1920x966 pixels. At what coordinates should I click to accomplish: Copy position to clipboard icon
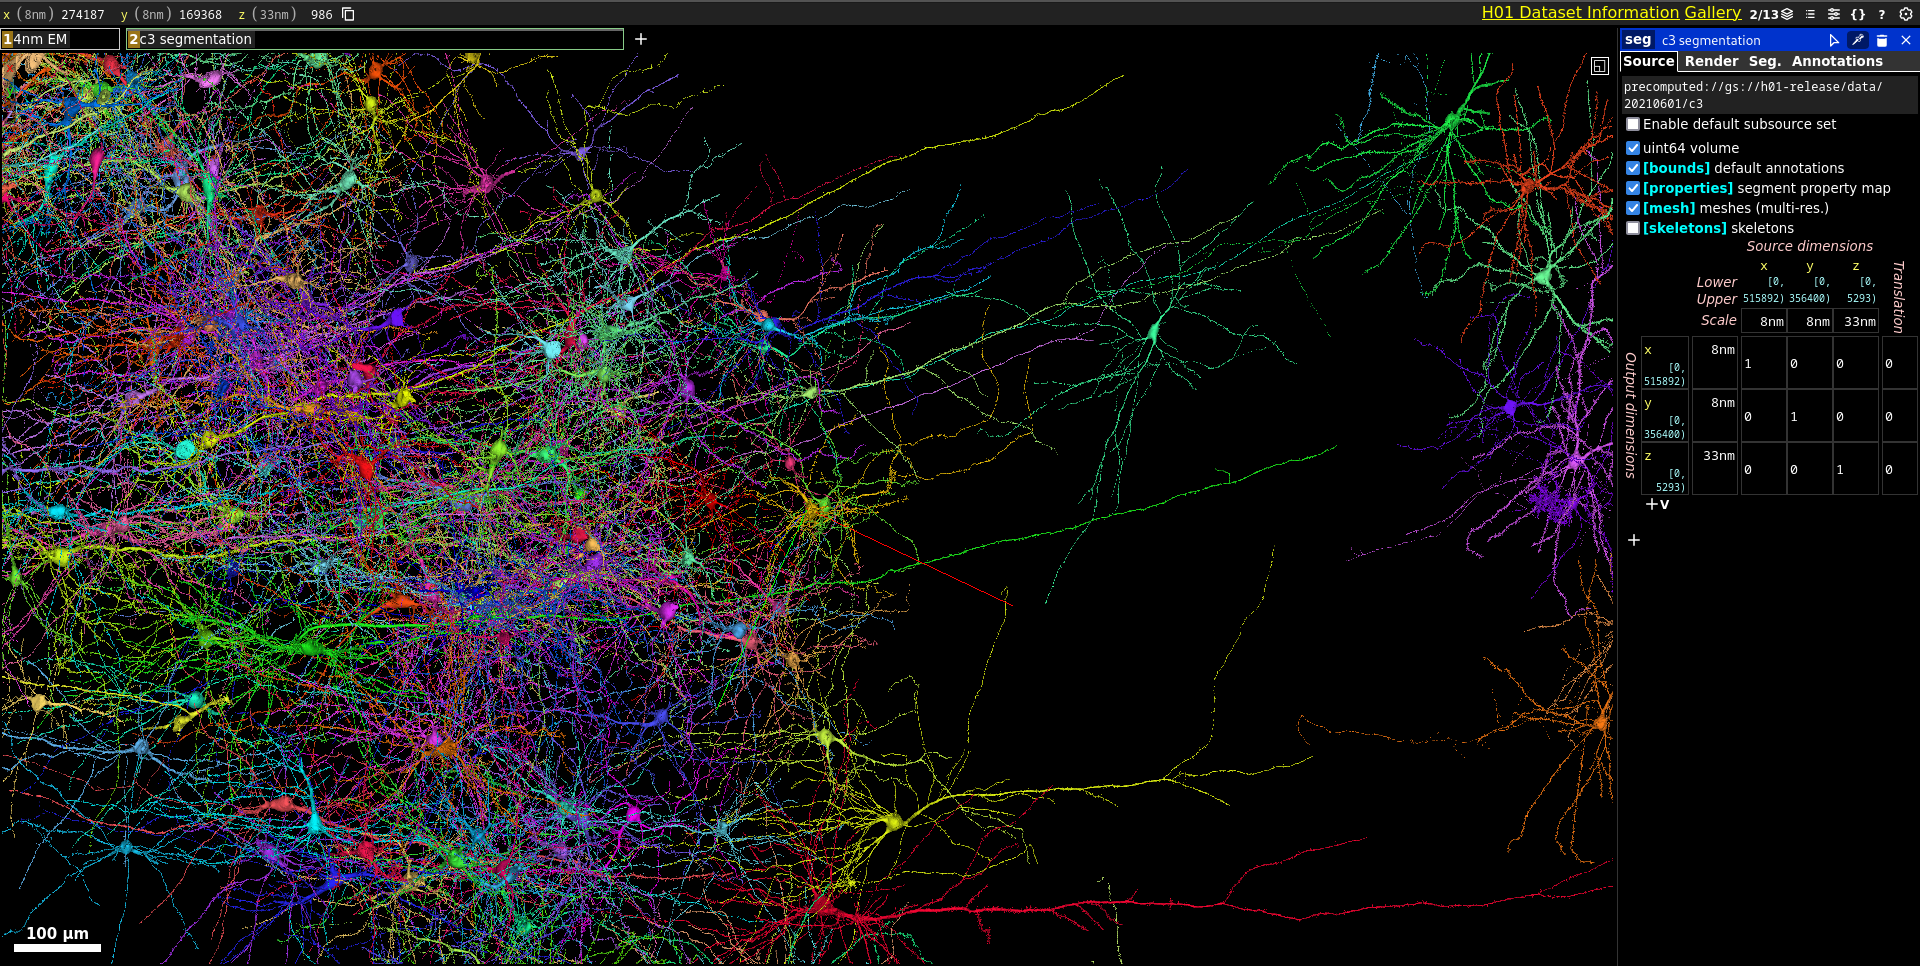click(348, 14)
